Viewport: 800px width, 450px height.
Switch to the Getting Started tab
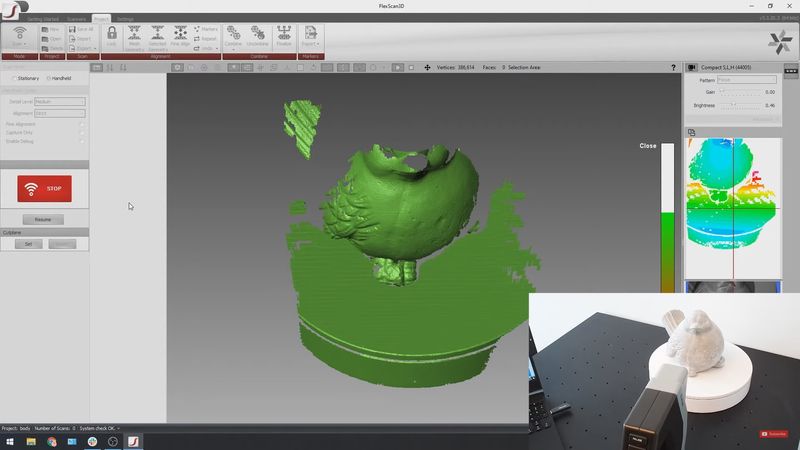[42, 19]
